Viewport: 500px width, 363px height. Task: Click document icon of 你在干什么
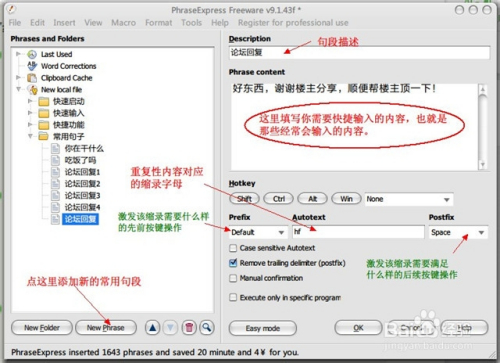[x=55, y=148]
